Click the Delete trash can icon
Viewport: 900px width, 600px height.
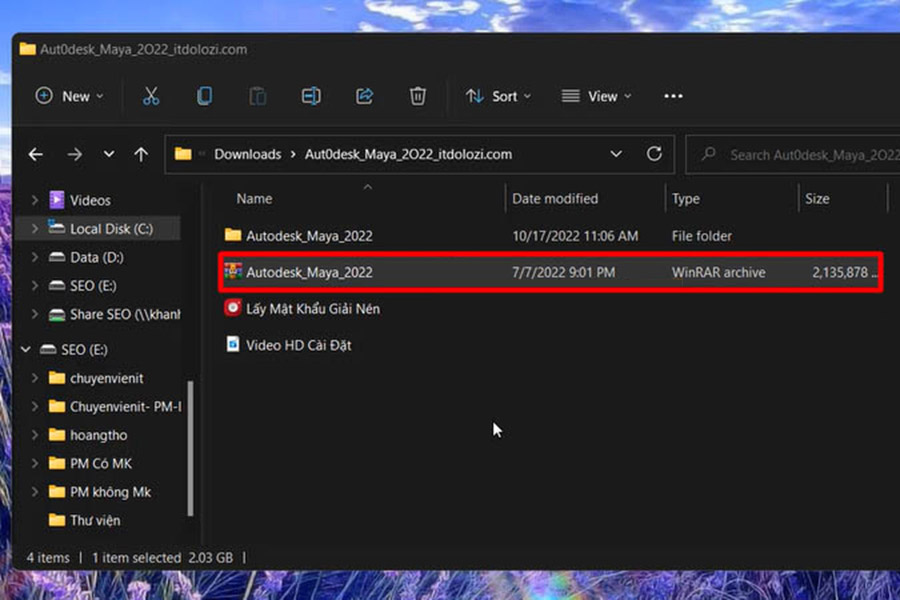[418, 96]
